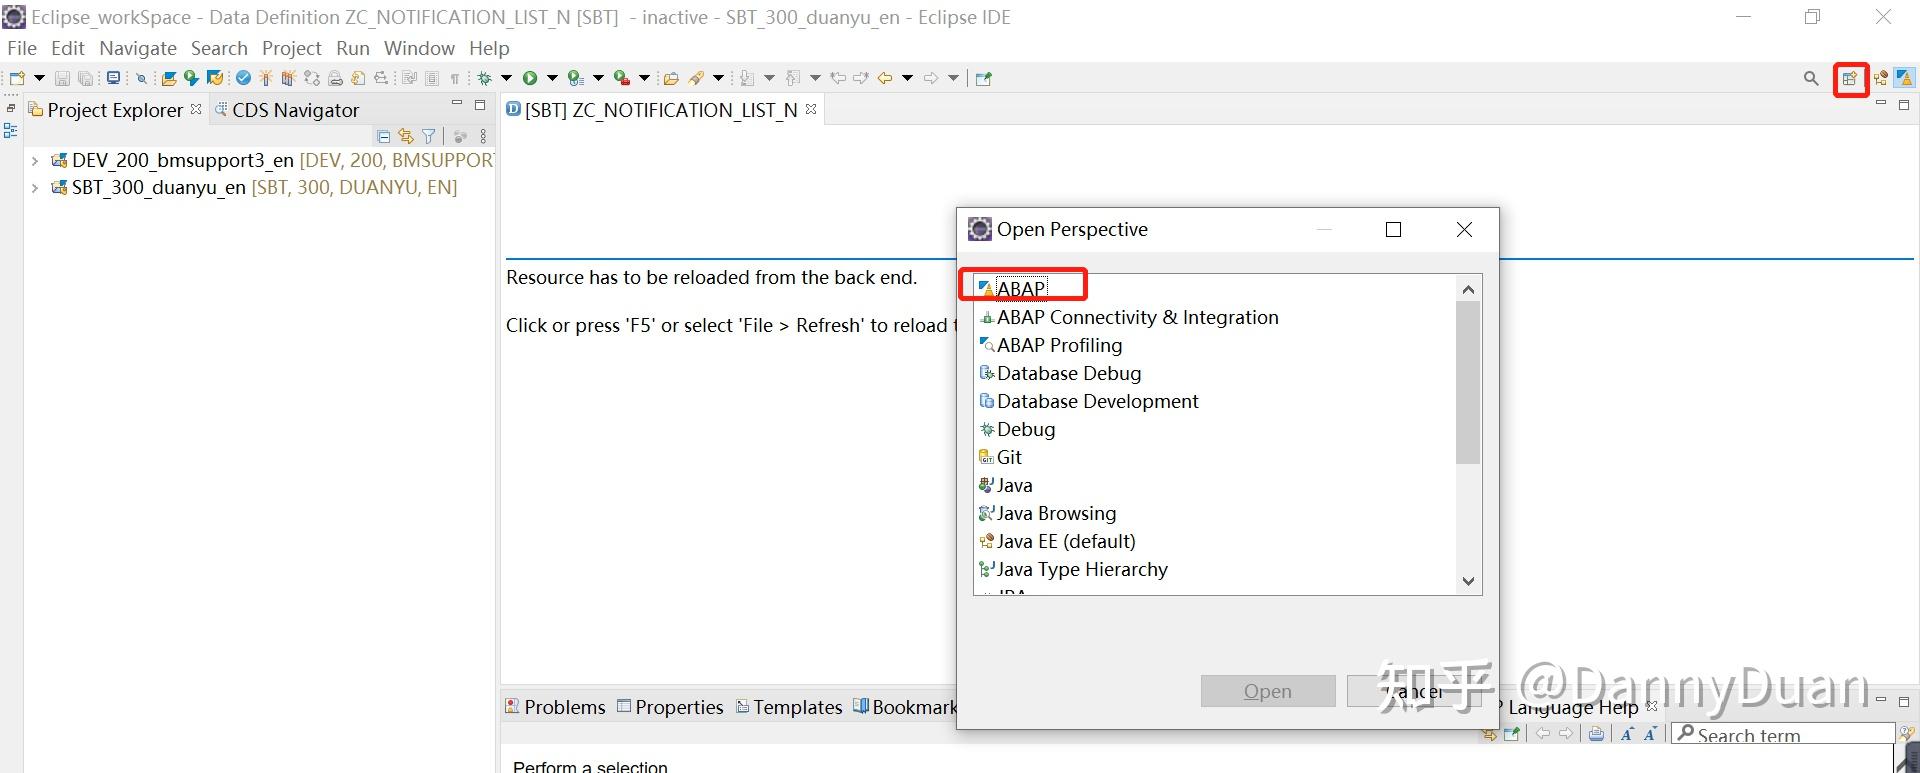Switch to the Project Explorer tab
The width and height of the screenshot is (1920, 773).
coord(115,110)
